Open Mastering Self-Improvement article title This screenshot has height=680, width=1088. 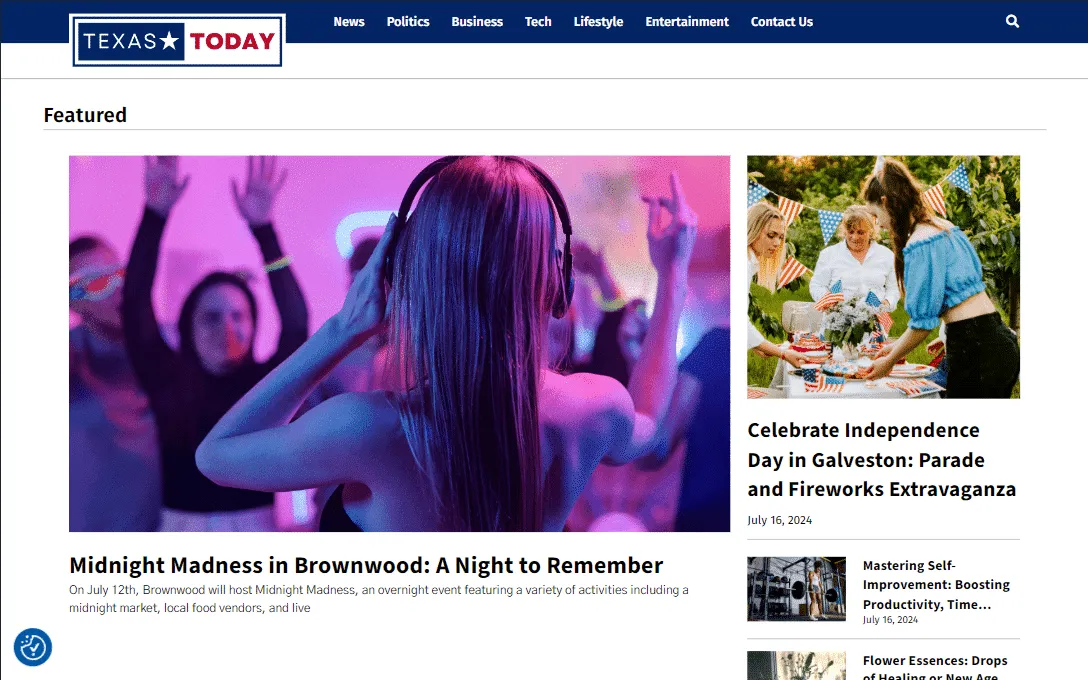pos(936,585)
